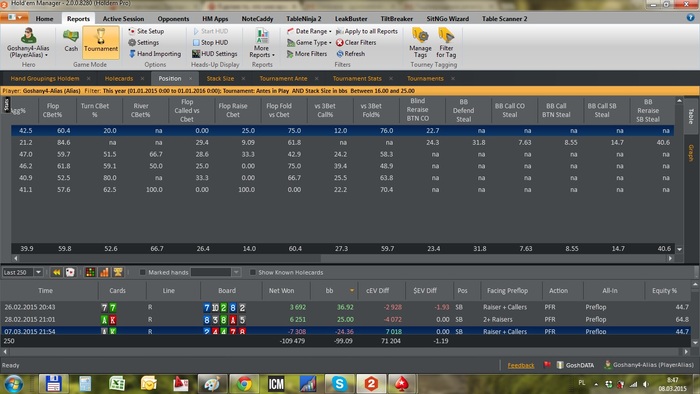This screenshot has width=700, height=394.
Task: Open SitNGo Wizard tab
Action: 447,19
